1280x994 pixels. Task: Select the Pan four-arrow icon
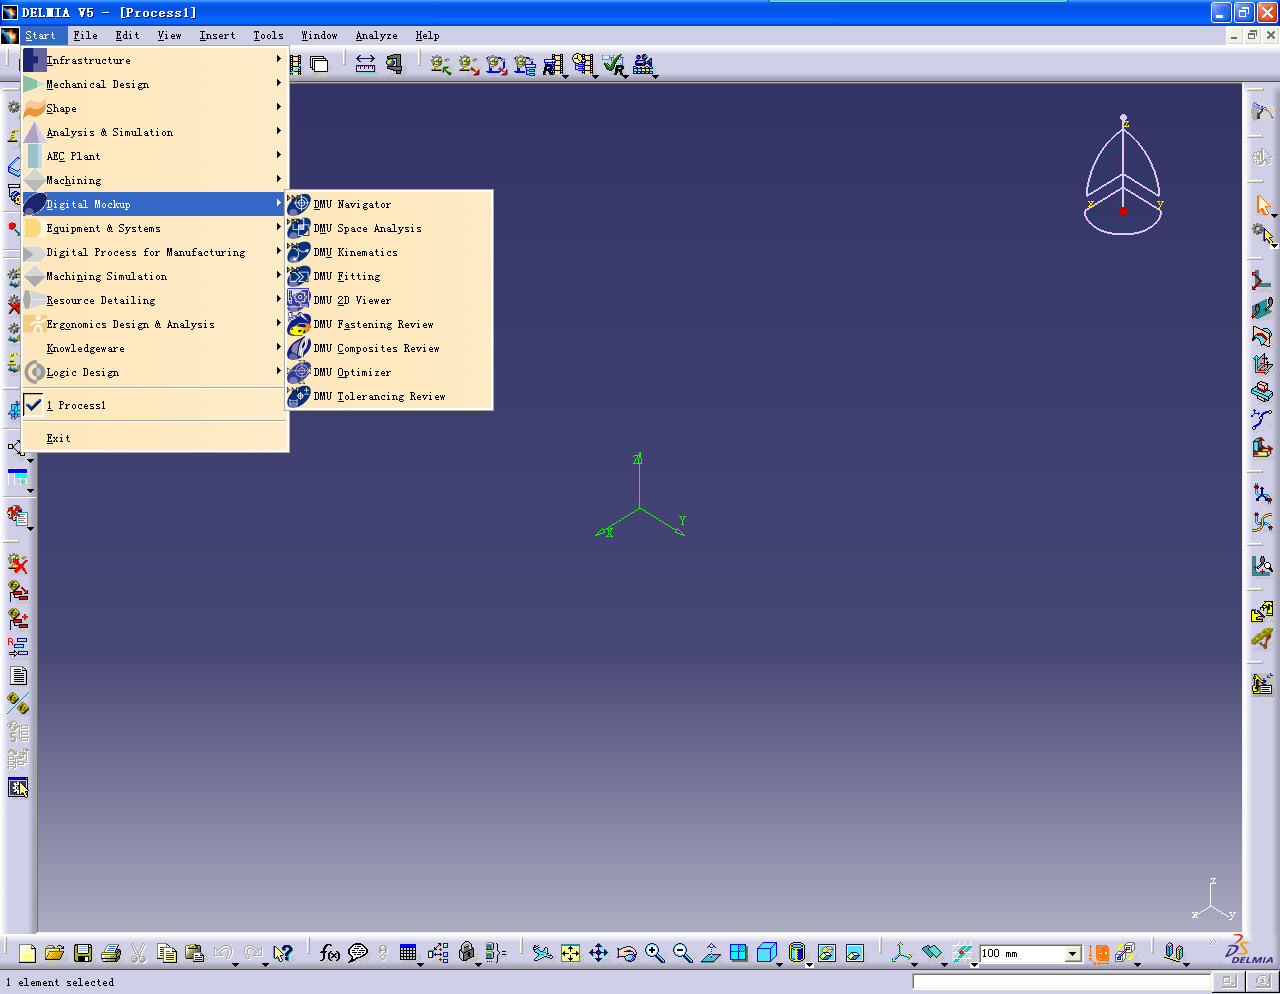598,953
